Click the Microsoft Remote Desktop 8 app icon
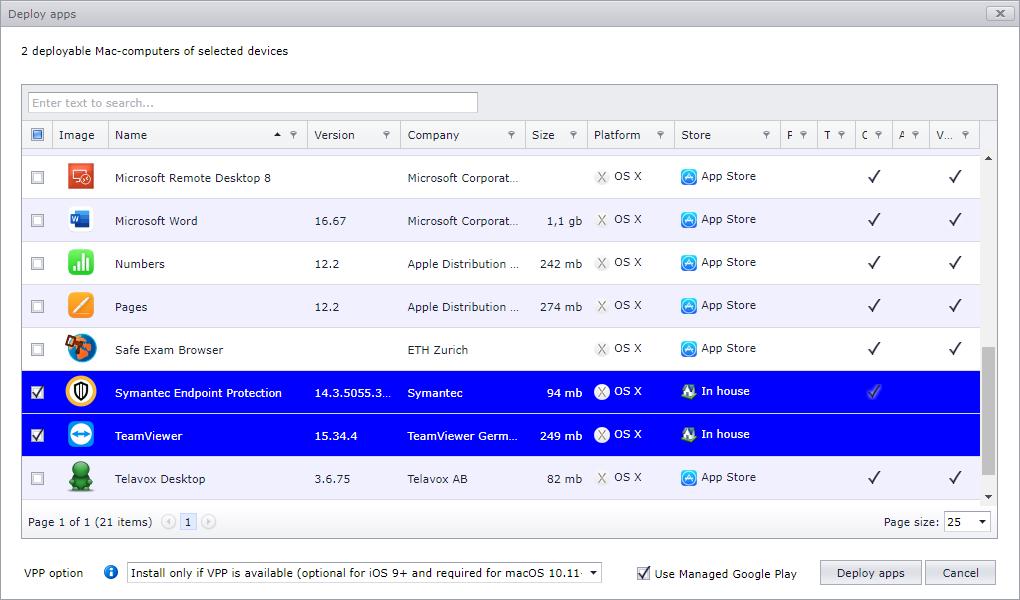Image resolution: width=1020 pixels, height=600 pixels. click(x=81, y=176)
